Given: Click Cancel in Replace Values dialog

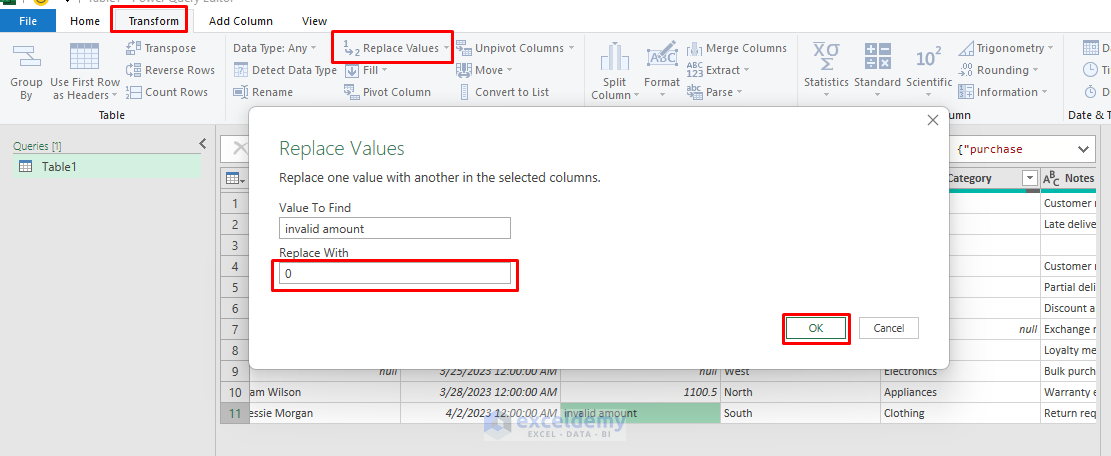Looking at the screenshot, I should tap(889, 329).
